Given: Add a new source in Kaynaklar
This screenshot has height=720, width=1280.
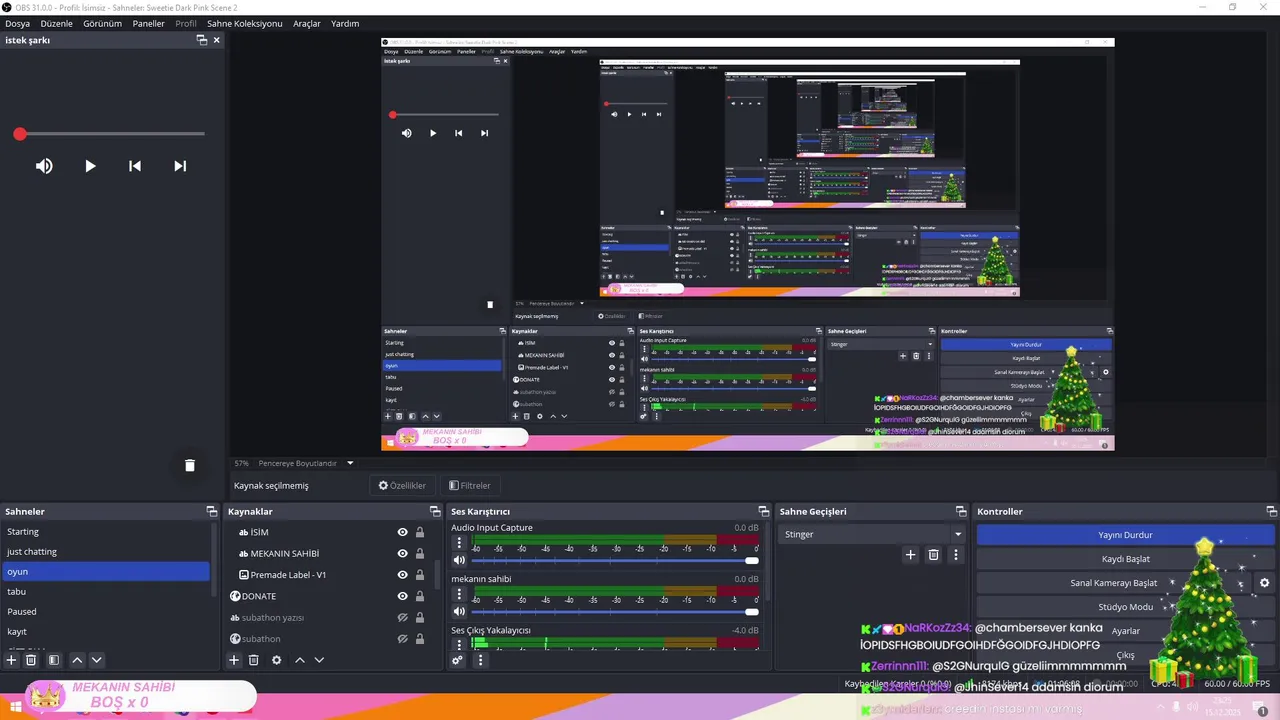Looking at the screenshot, I should 234,660.
